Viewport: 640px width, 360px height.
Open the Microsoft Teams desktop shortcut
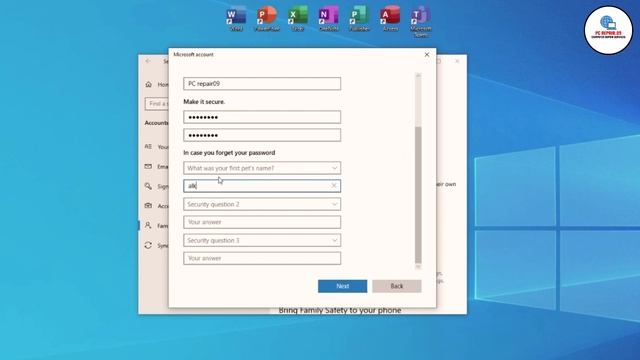click(421, 21)
